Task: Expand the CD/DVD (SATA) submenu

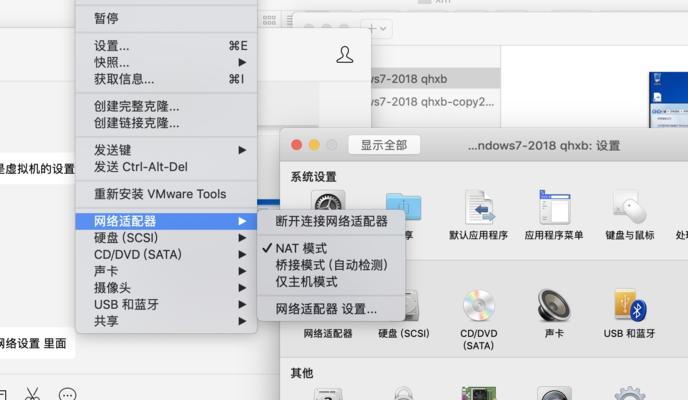Action: tap(166, 254)
